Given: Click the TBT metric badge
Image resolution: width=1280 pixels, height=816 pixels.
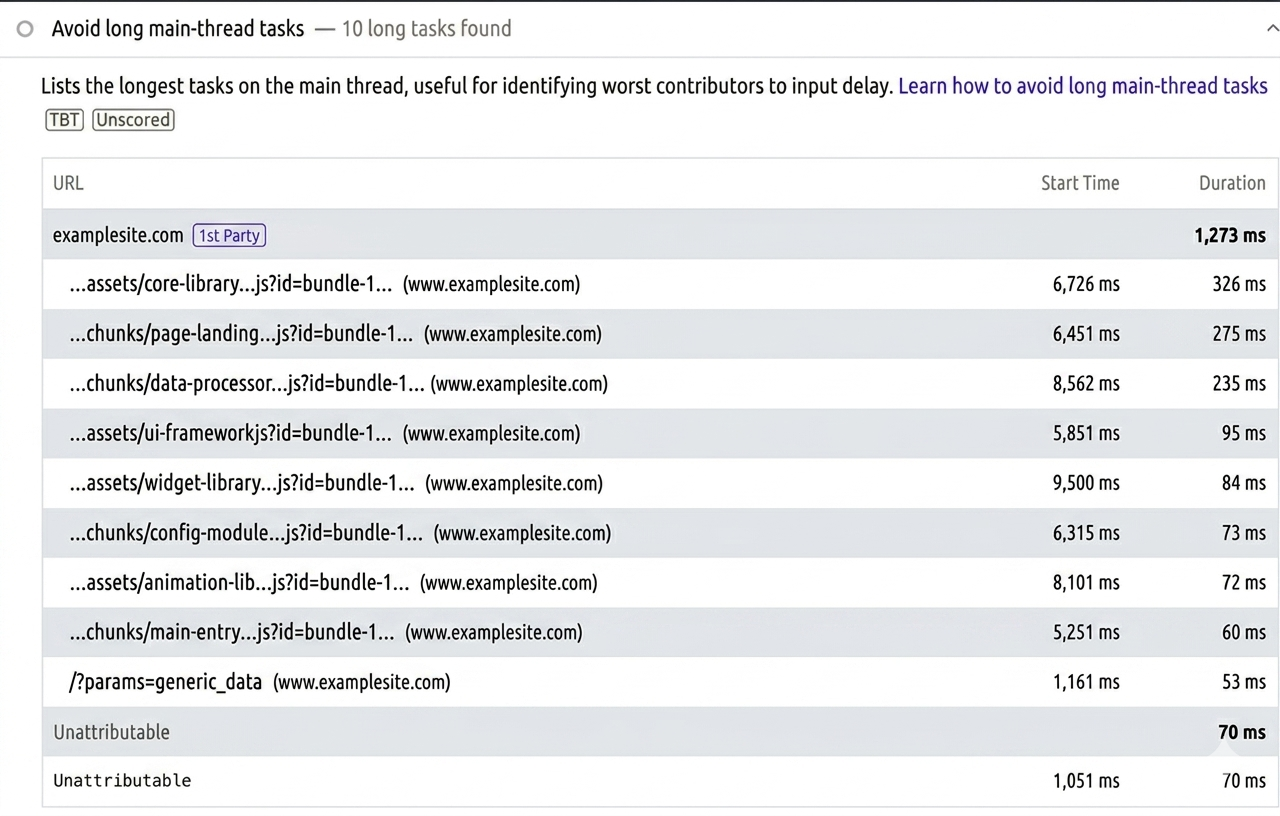Looking at the screenshot, I should pos(64,120).
